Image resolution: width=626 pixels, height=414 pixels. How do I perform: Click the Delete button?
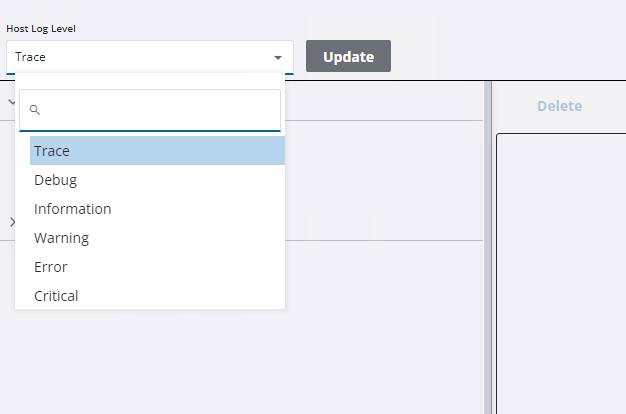559,106
